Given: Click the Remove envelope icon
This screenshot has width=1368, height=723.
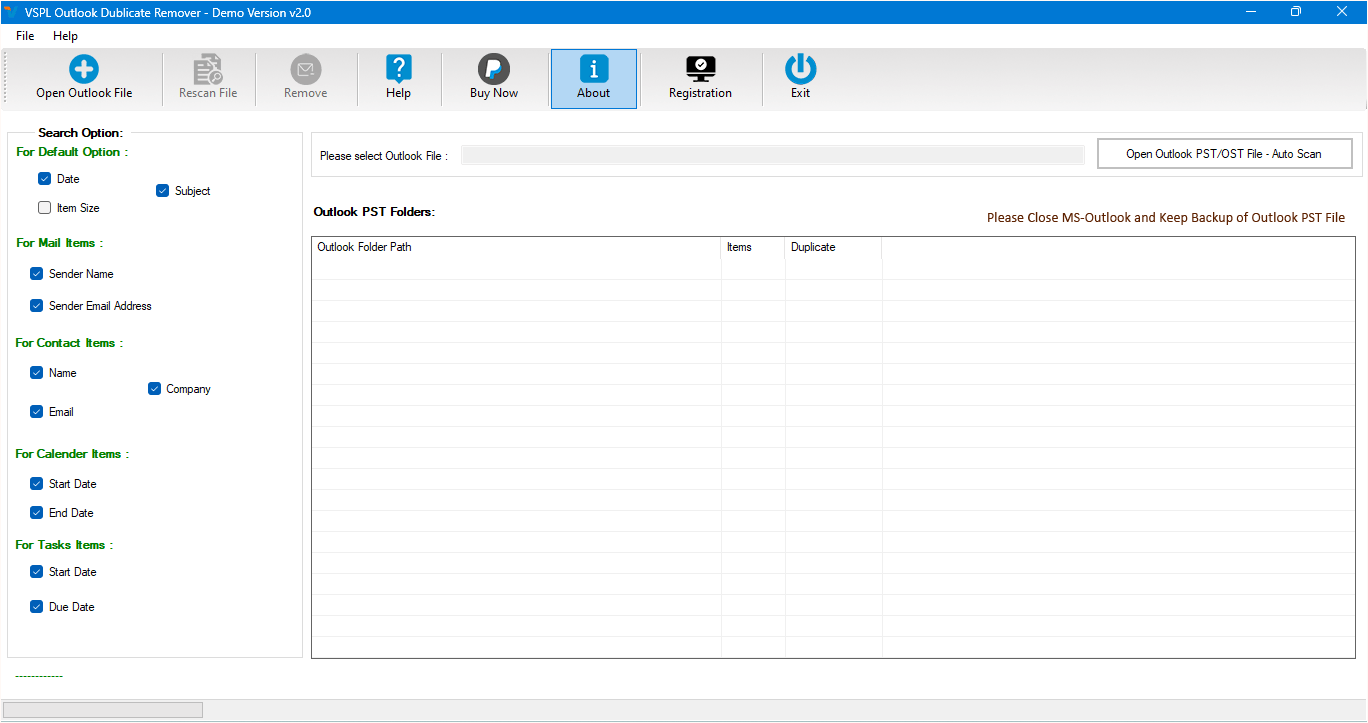Looking at the screenshot, I should point(306,69).
